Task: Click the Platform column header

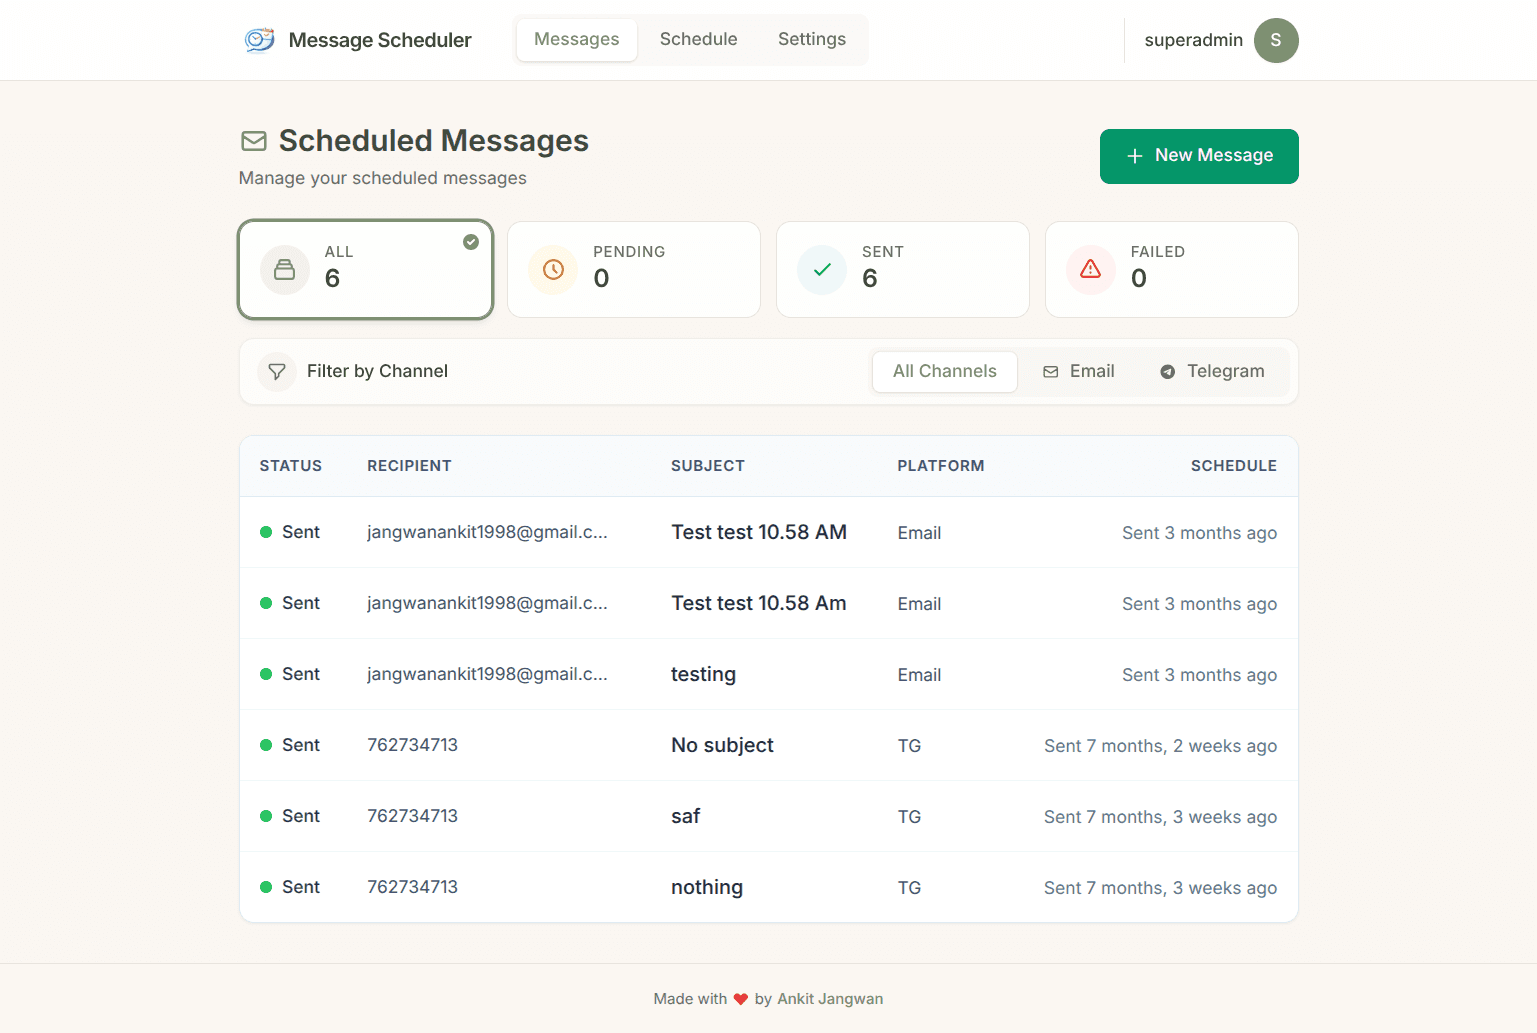Action: (941, 466)
